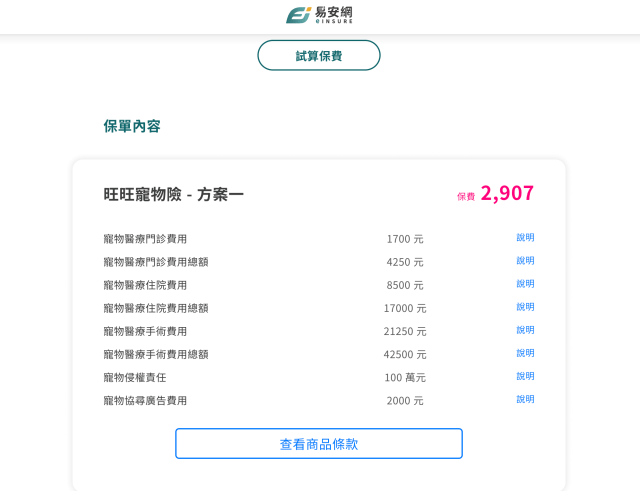View 說明 for 寵物醫療手術費用總額
The image size is (640, 491).
pos(525,353)
